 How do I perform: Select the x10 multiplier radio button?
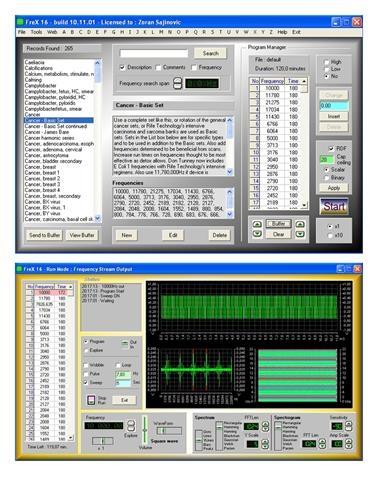[330, 235]
